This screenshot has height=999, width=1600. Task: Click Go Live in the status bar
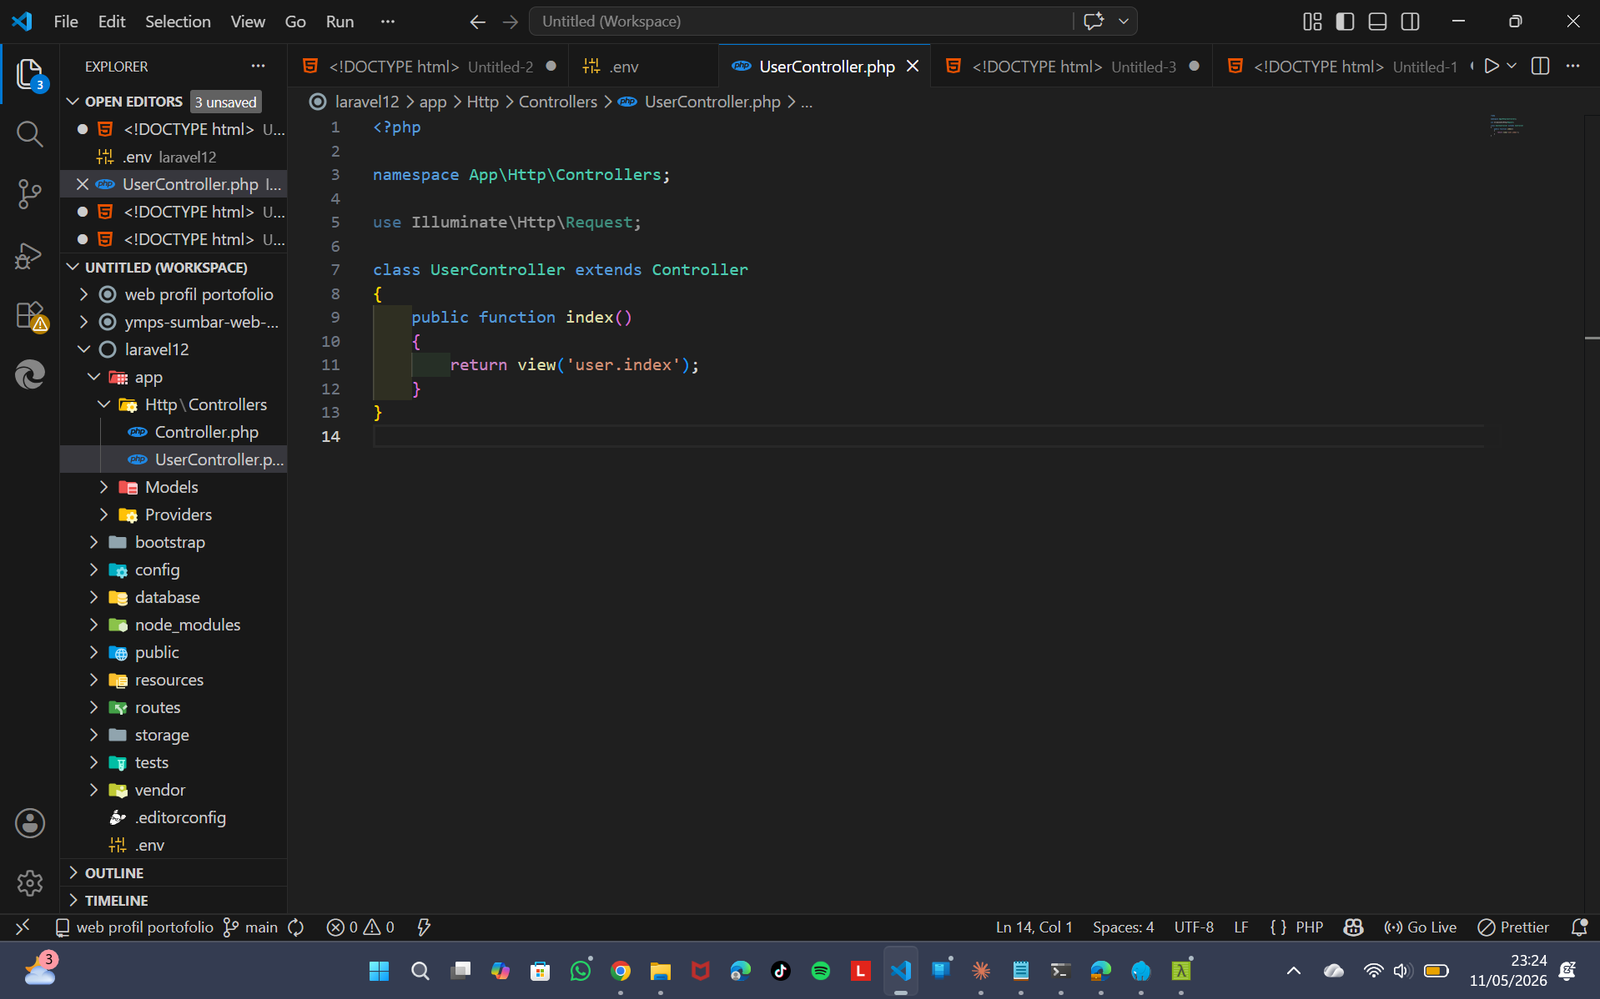tap(1420, 927)
